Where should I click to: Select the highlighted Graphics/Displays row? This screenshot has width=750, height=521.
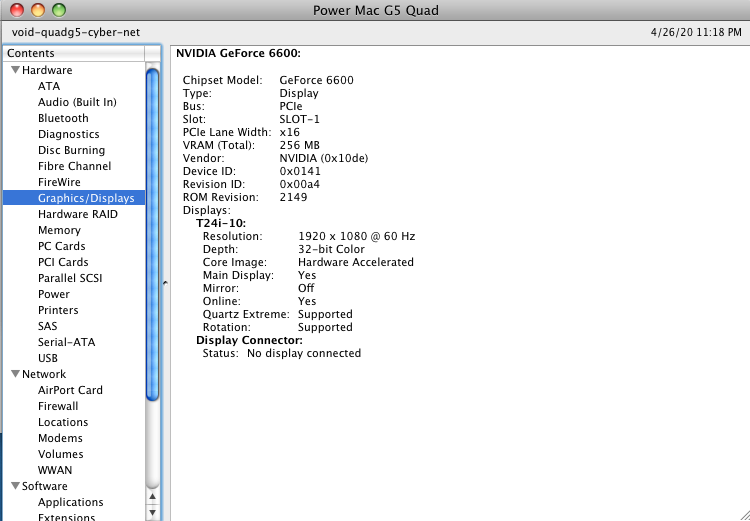coord(74,198)
